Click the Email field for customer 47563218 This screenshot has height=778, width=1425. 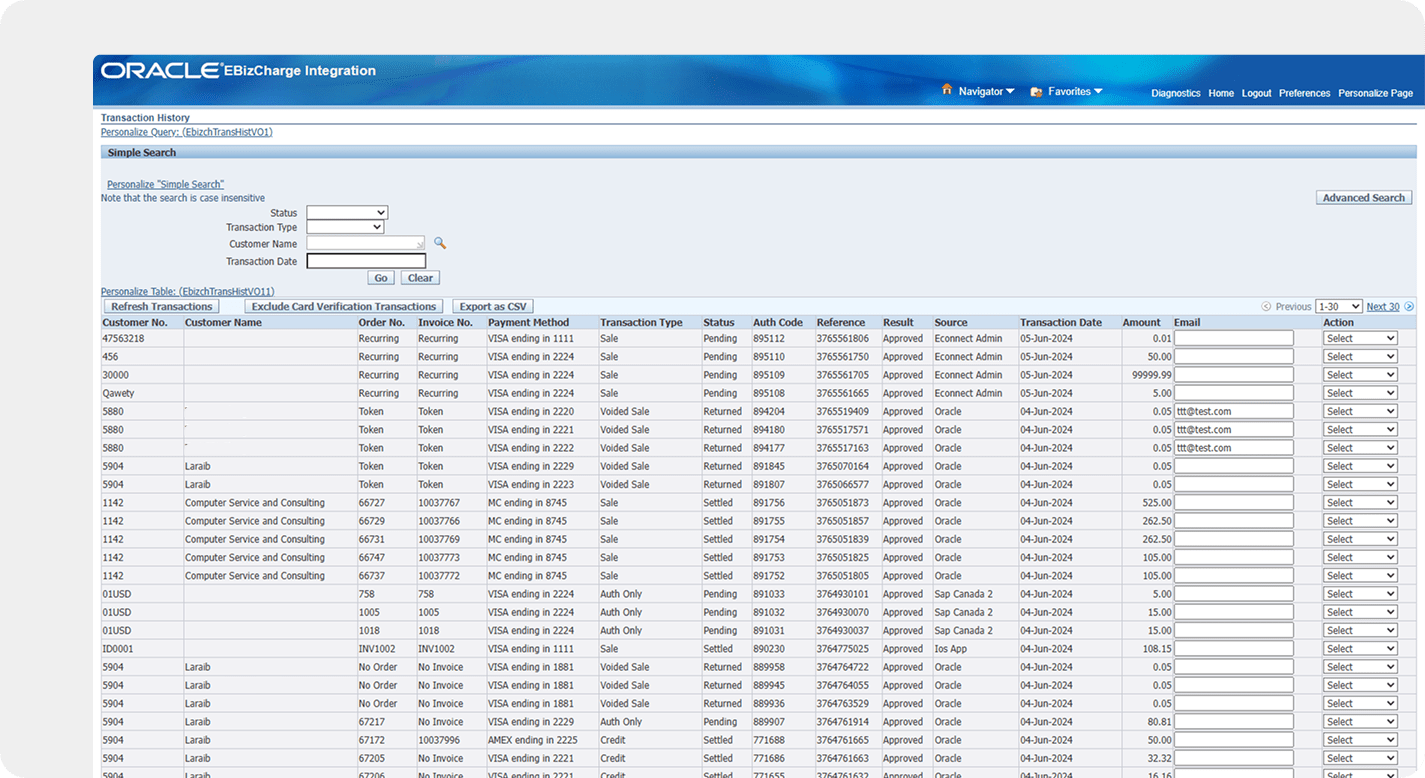pos(1234,338)
